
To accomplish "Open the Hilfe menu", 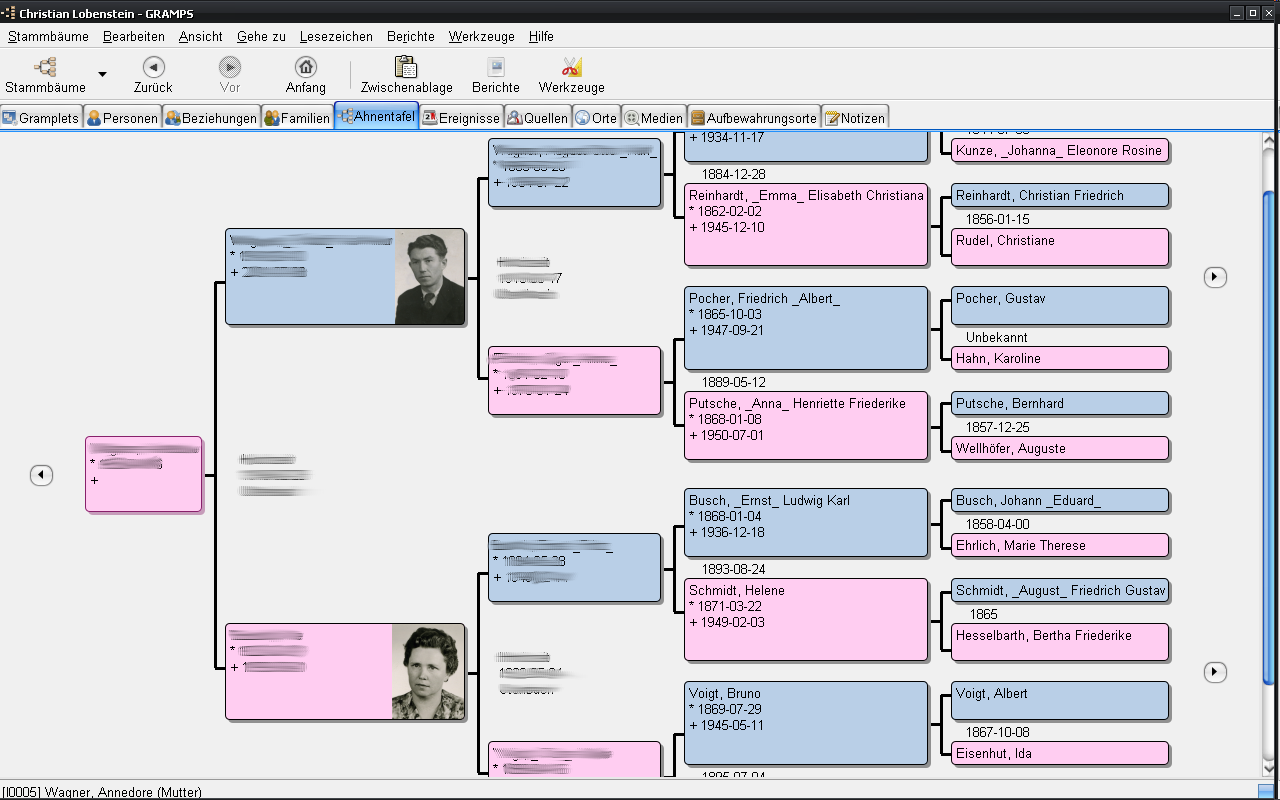I will coord(541,36).
